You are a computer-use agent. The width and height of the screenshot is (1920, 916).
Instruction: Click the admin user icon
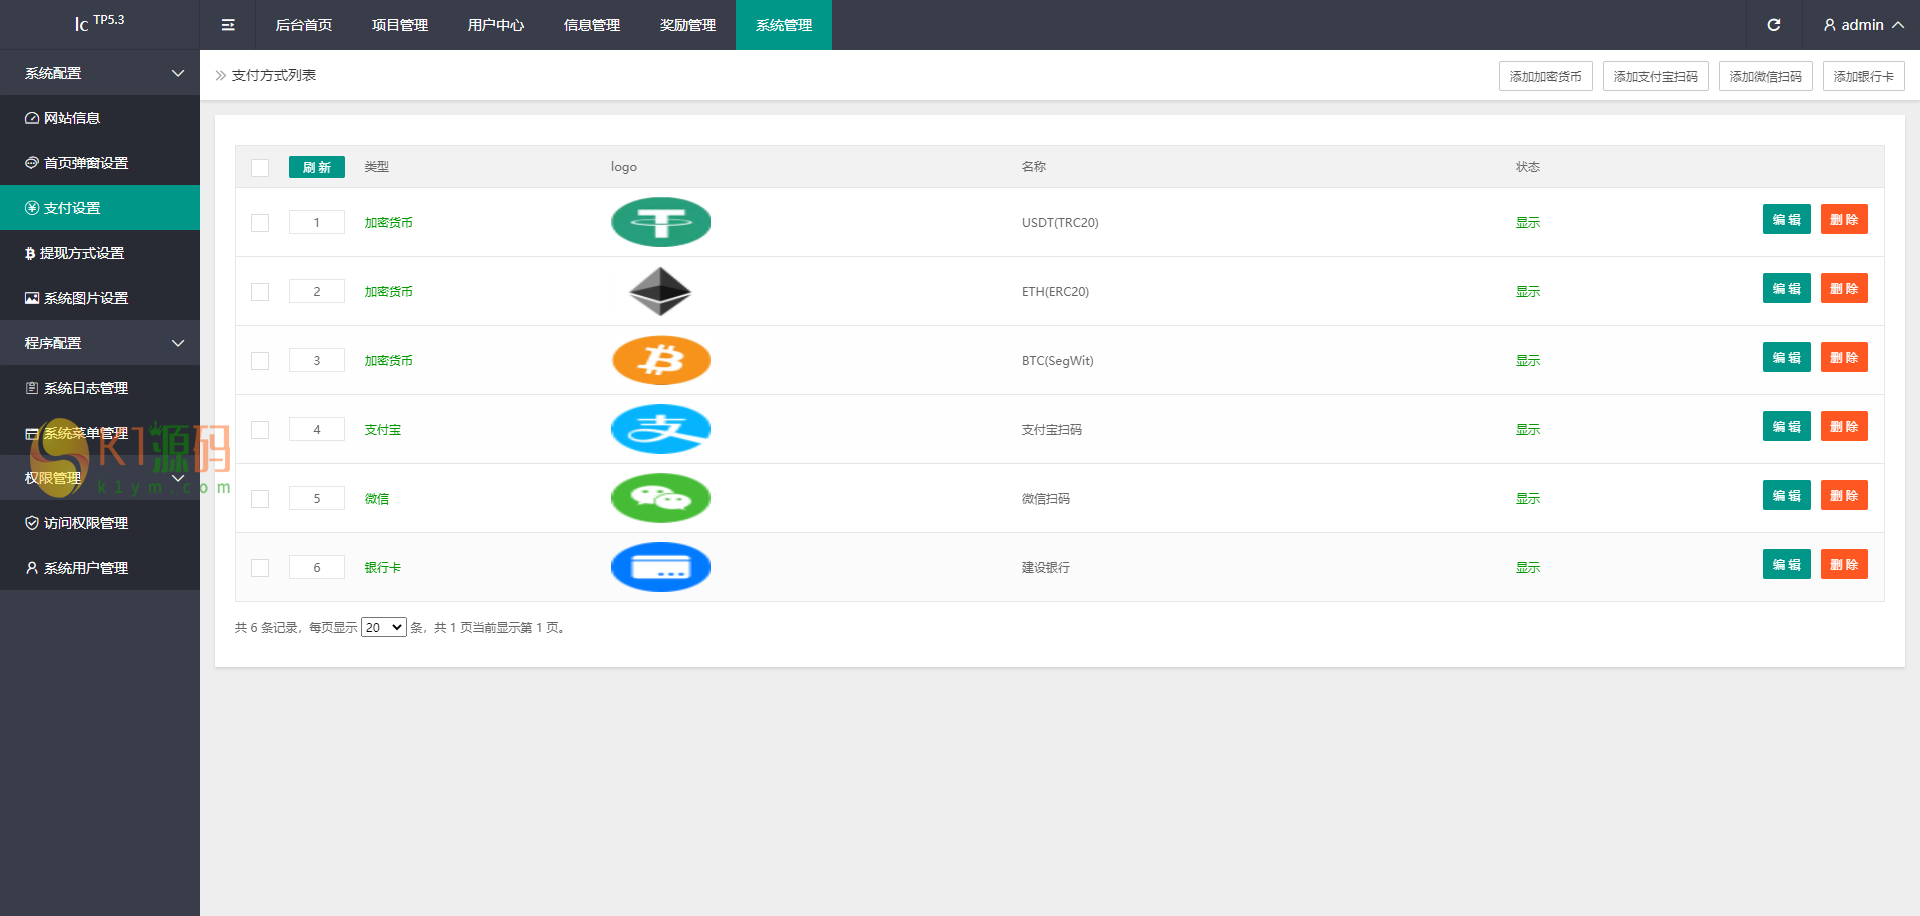pos(1830,25)
